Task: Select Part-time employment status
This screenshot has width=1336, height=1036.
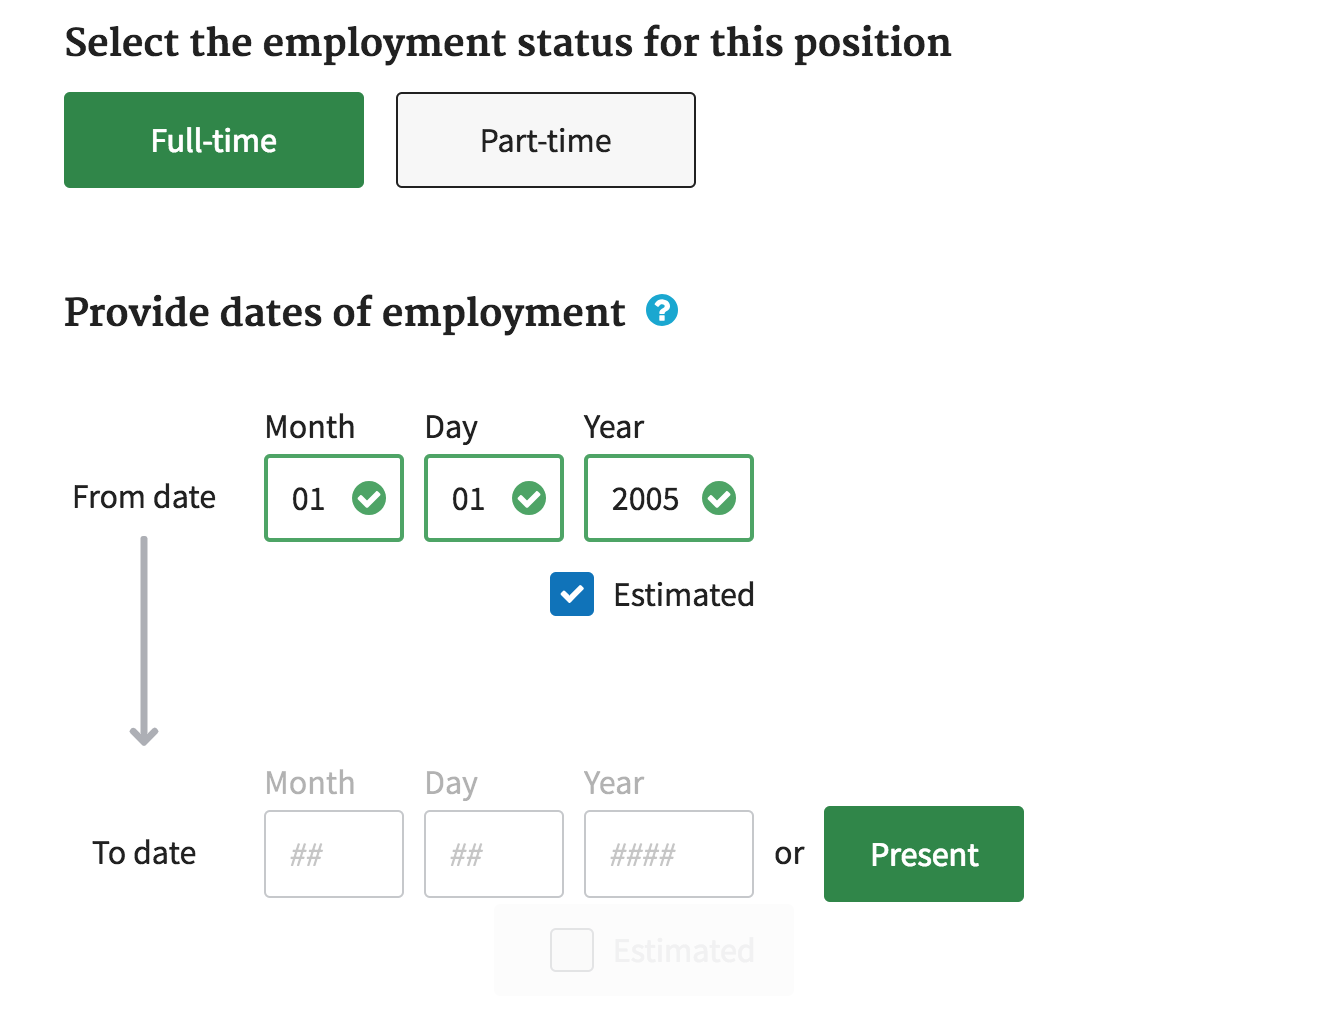Action: 545,140
